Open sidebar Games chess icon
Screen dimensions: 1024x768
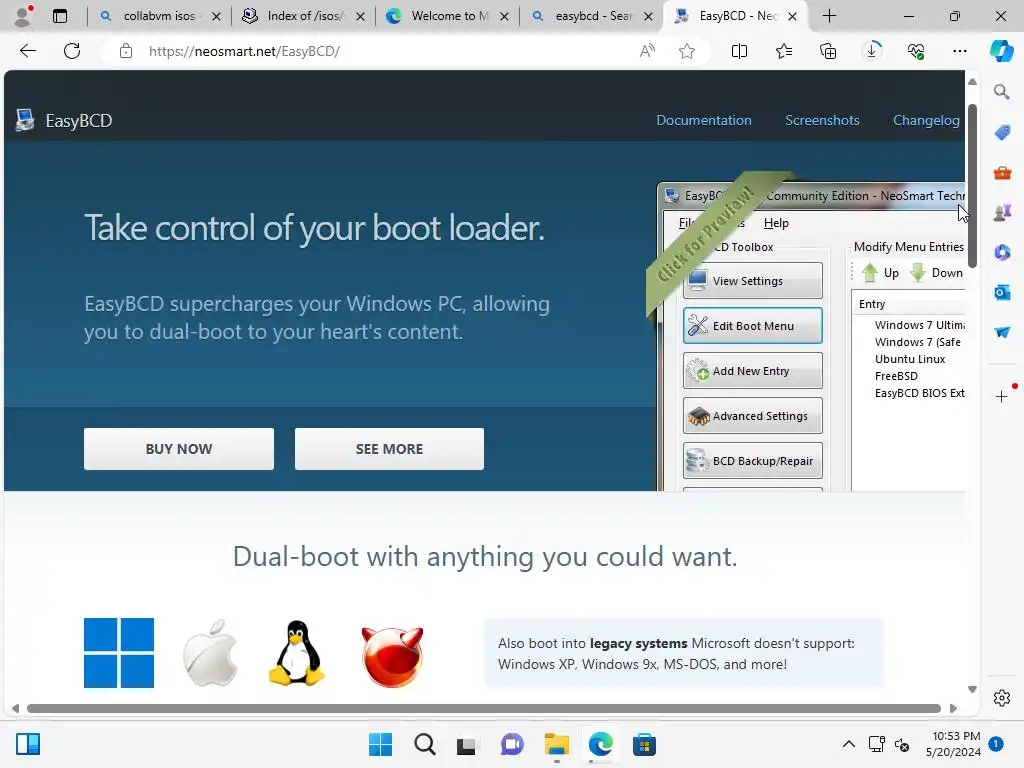pos(1002,212)
